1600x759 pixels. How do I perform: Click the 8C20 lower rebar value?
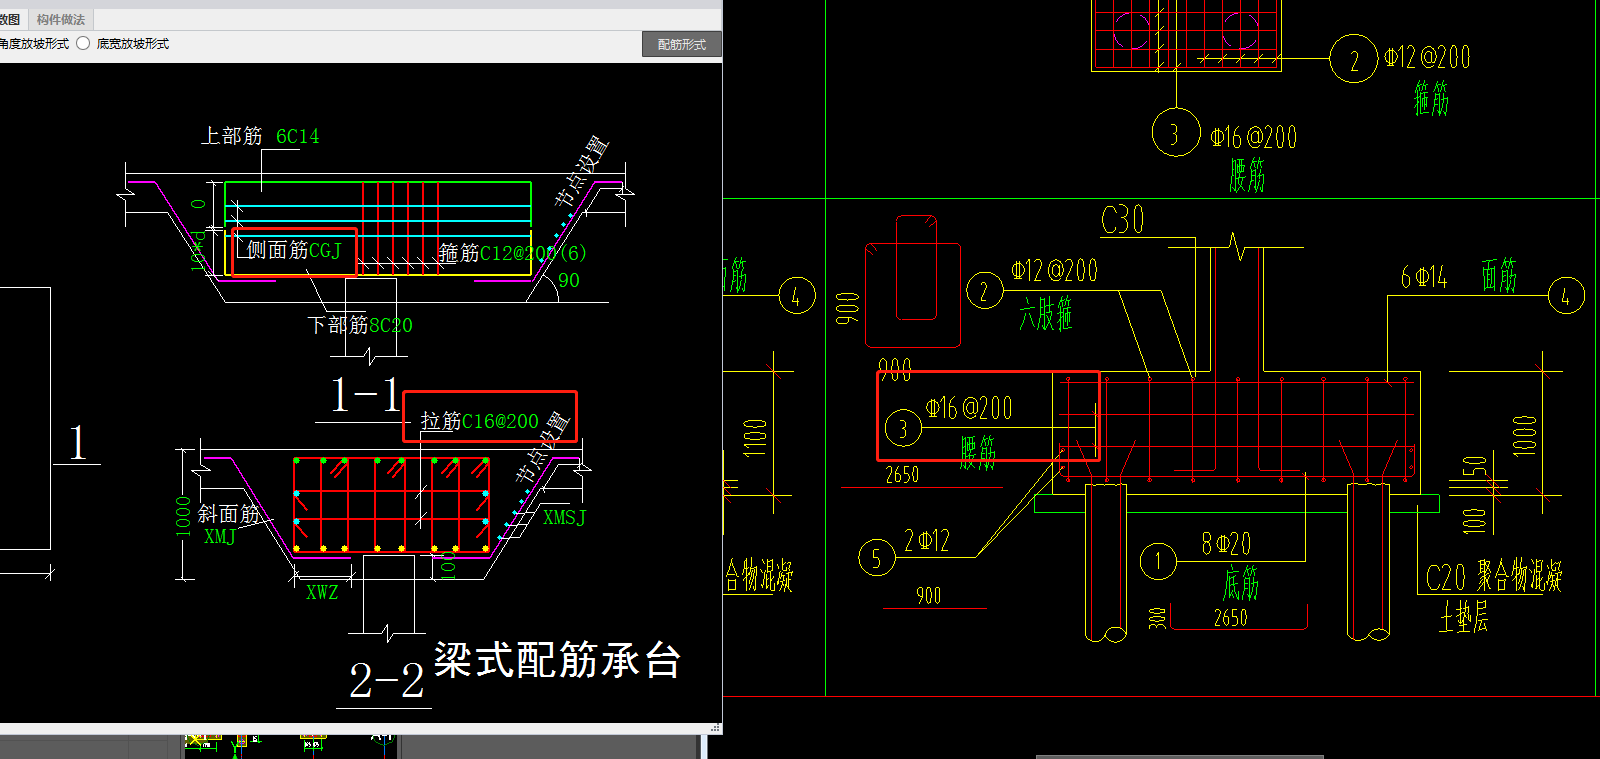390,325
